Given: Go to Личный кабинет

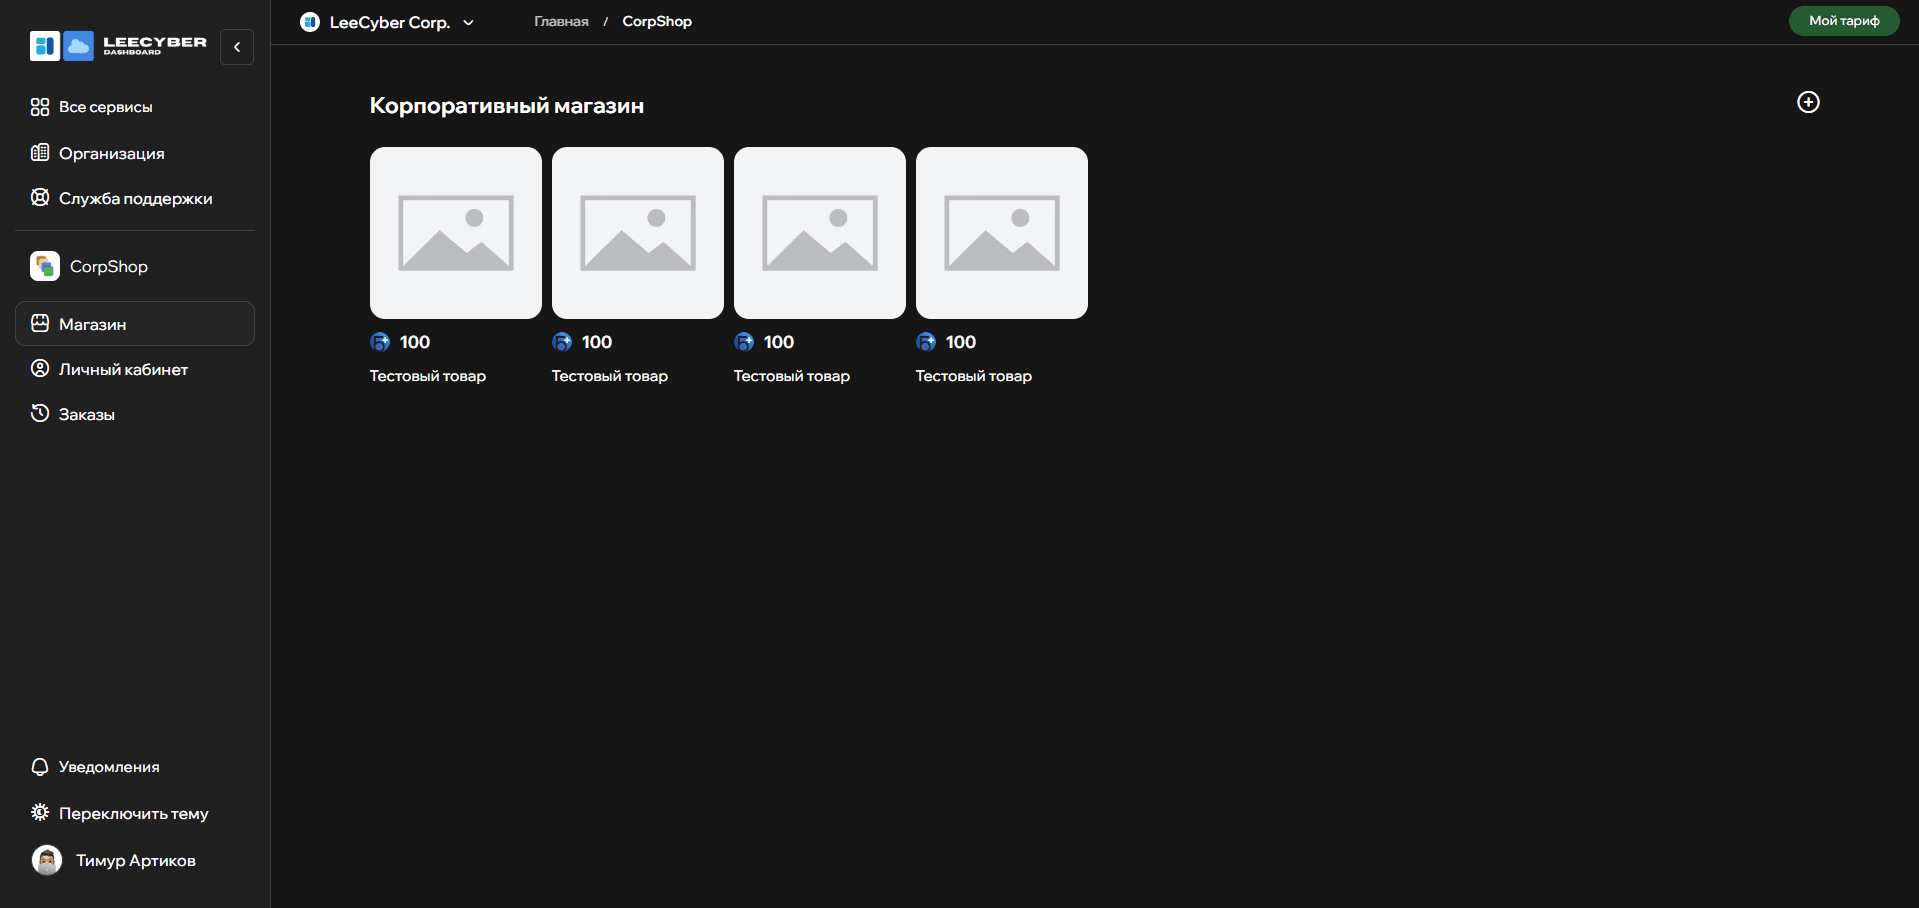Looking at the screenshot, I should click(123, 369).
